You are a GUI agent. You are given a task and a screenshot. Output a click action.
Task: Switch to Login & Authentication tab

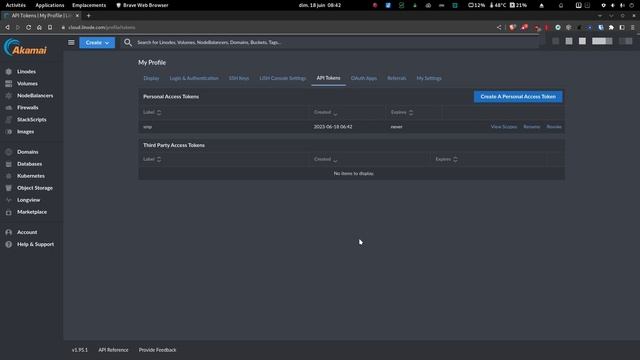[194, 78]
